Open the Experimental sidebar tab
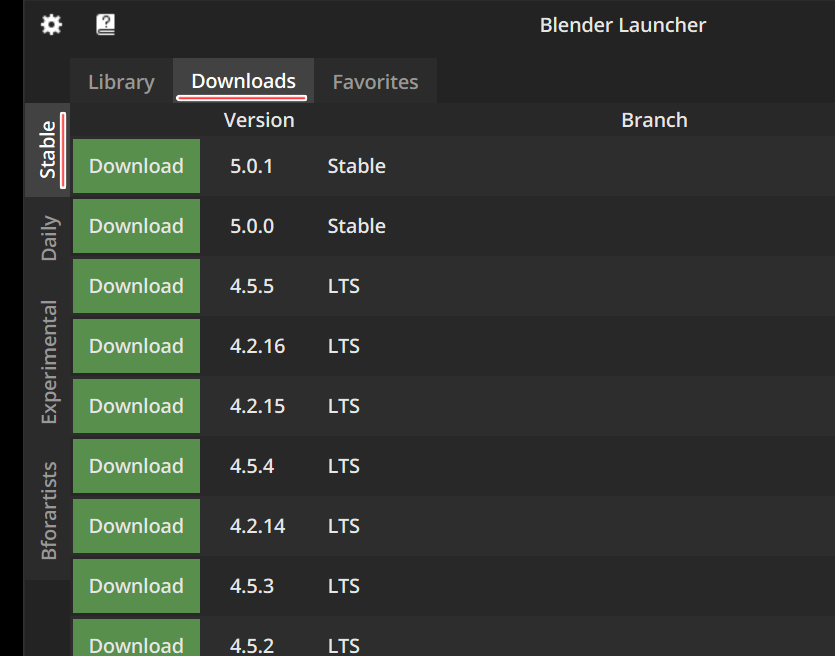The image size is (835, 656). (x=48, y=362)
